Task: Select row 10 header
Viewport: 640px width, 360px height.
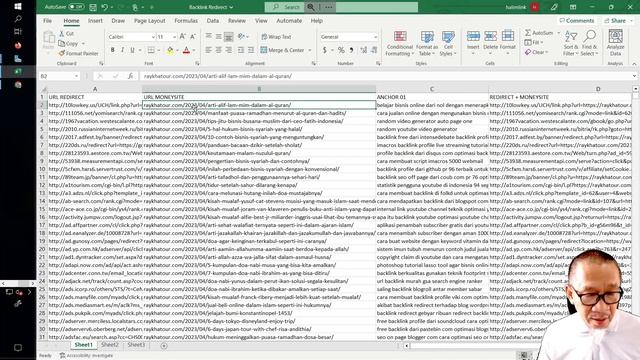Action: 42,169
